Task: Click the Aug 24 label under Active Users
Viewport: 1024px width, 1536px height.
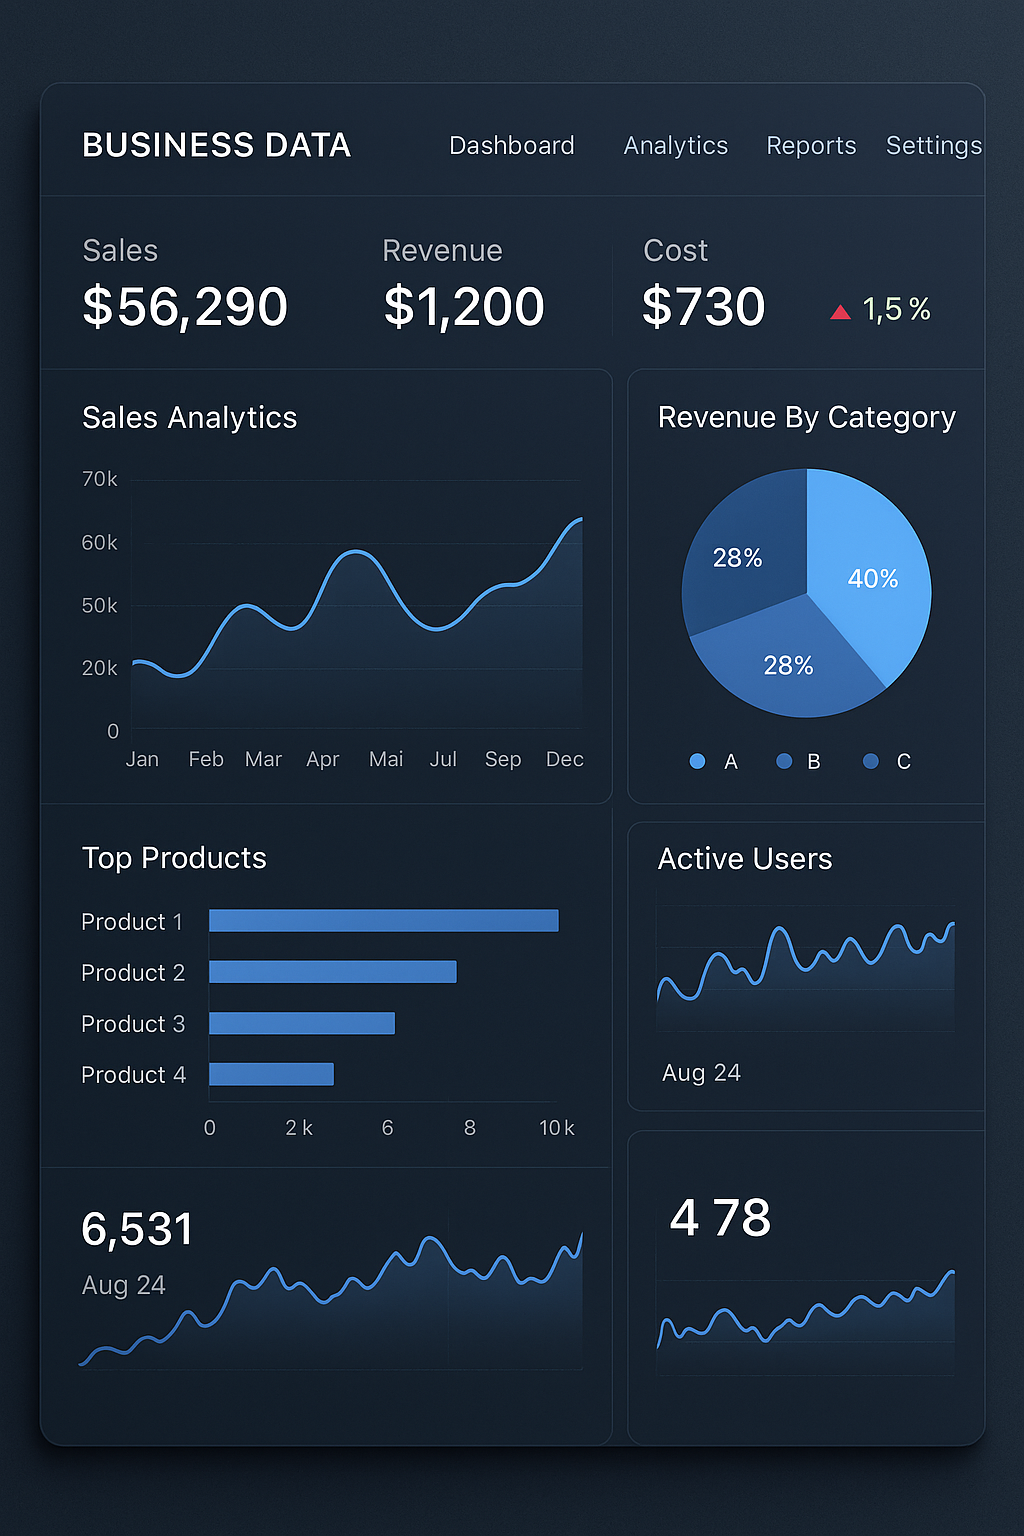Action: pyautogui.click(x=701, y=1073)
